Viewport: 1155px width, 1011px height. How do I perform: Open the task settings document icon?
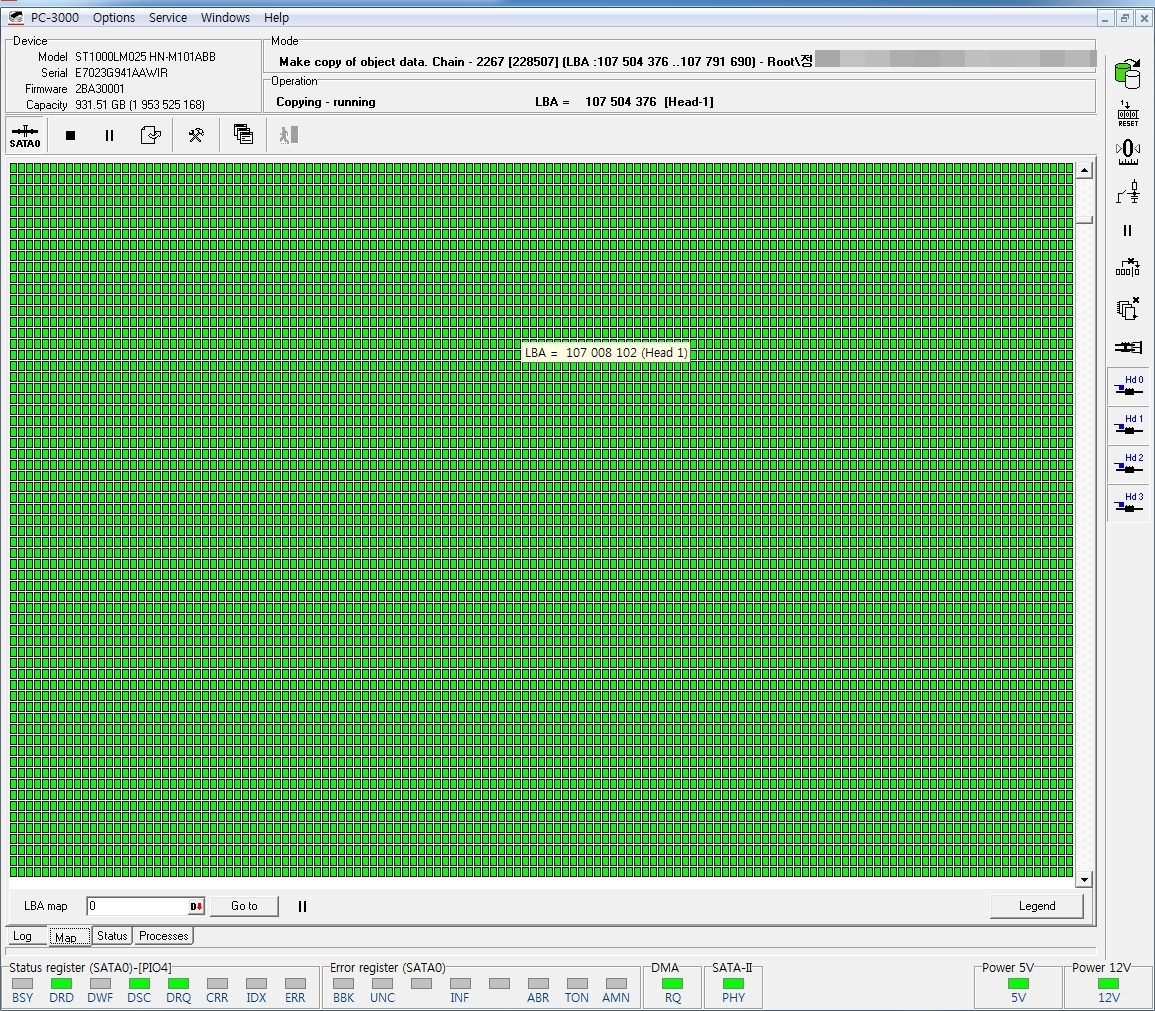(150, 135)
